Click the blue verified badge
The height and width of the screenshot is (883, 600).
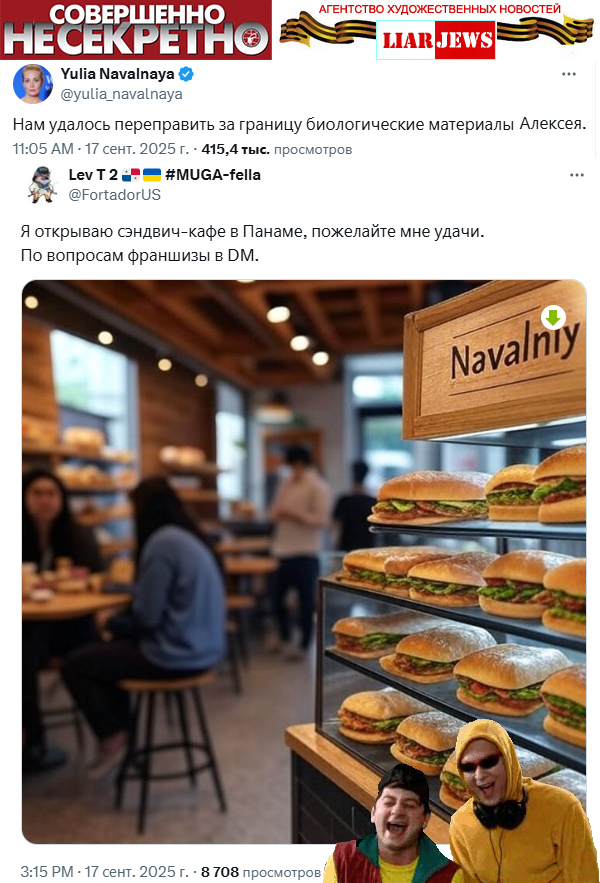[186, 74]
